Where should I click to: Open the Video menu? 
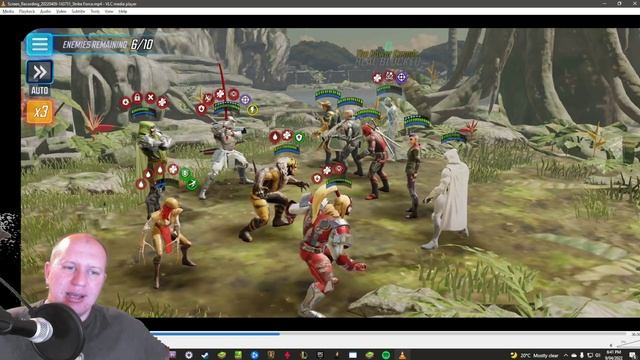point(61,11)
